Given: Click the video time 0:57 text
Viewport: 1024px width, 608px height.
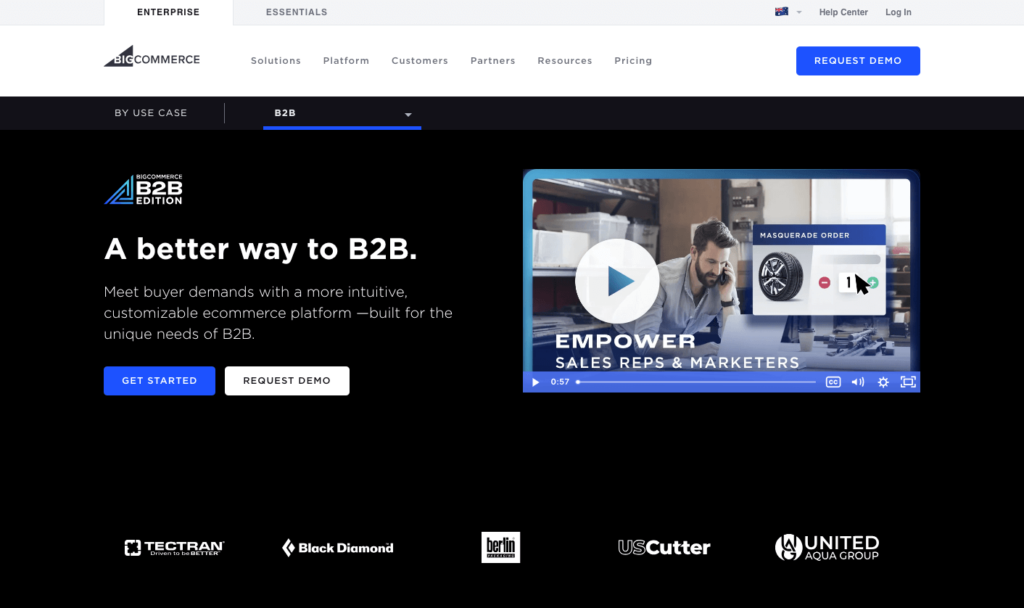Looking at the screenshot, I should (560, 382).
